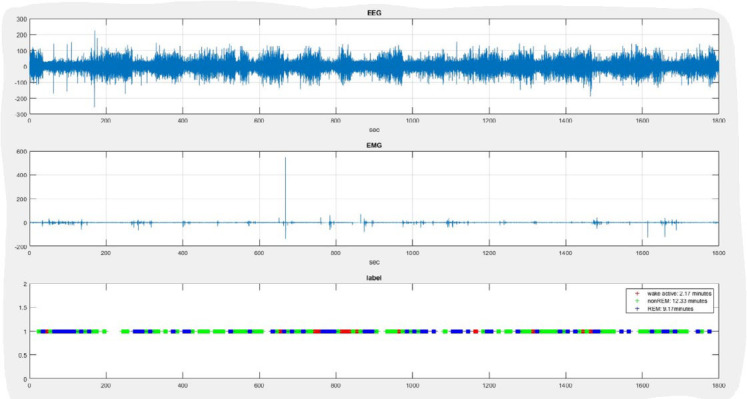Viewport: 747px width, 399px height.
Task: Click the 1.5 tick on label y-axis
Action: pyautogui.click(x=23, y=308)
